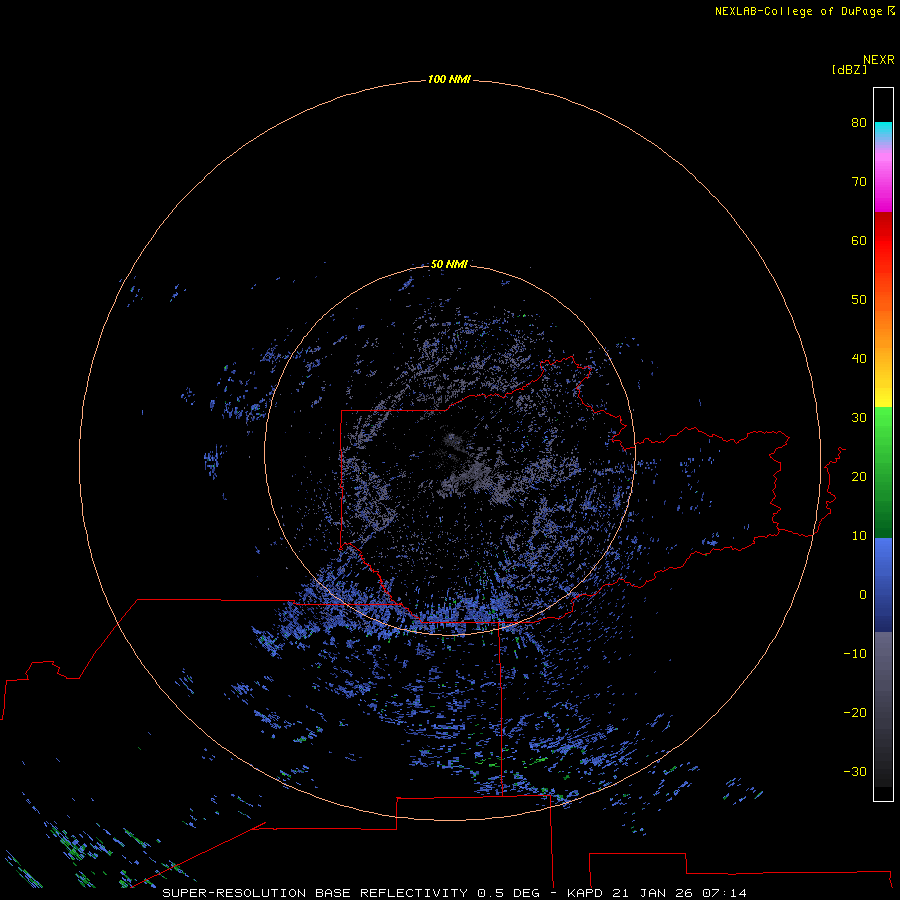Click the 30 value on the dBZ scale
900x900 pixels.
(x=859, y=417)
